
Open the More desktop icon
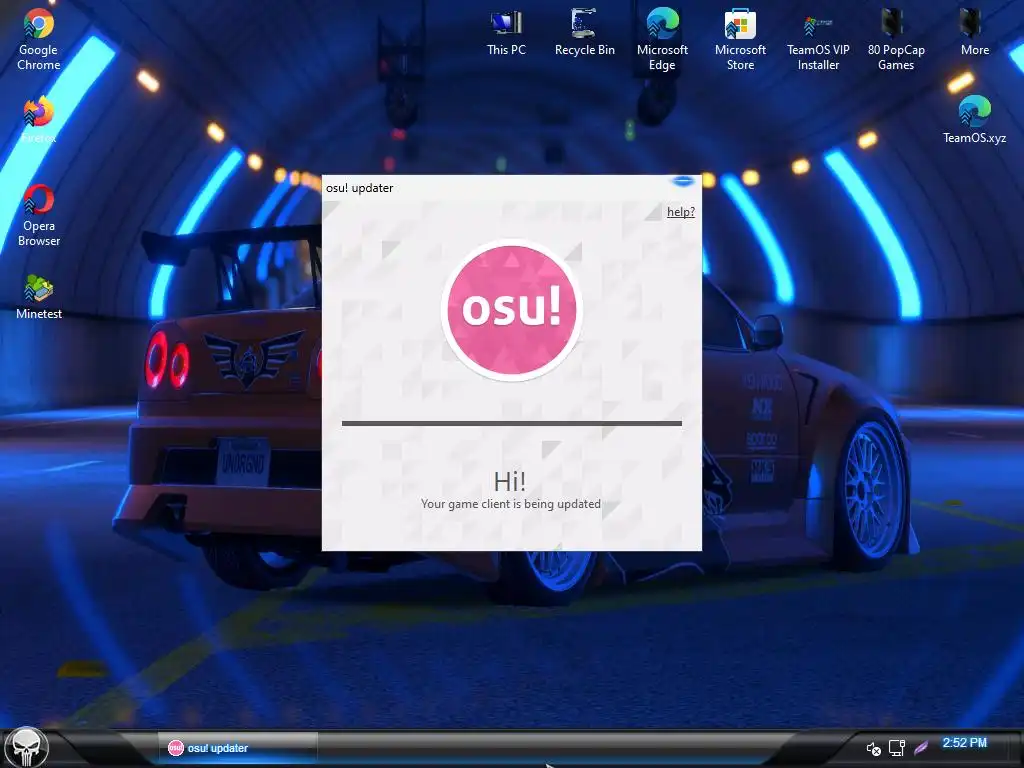pos(974,33)
